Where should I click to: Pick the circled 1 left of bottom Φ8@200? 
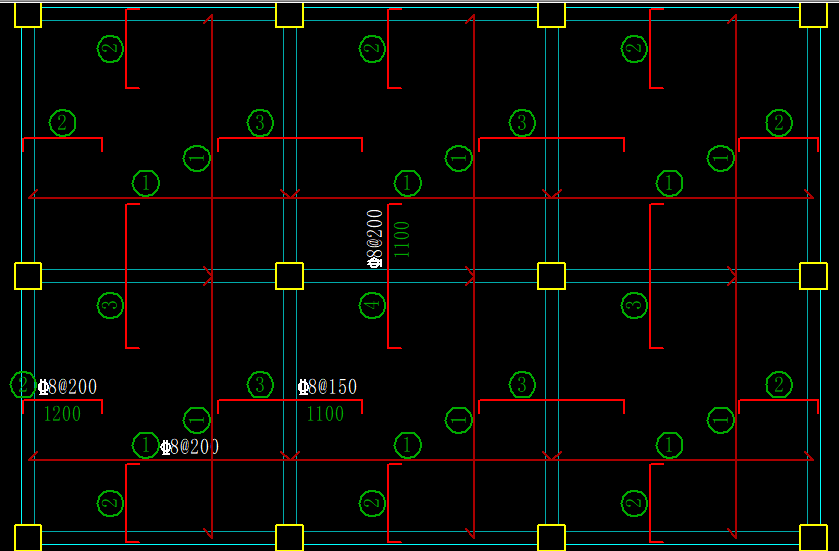click(x=146, y=446)
